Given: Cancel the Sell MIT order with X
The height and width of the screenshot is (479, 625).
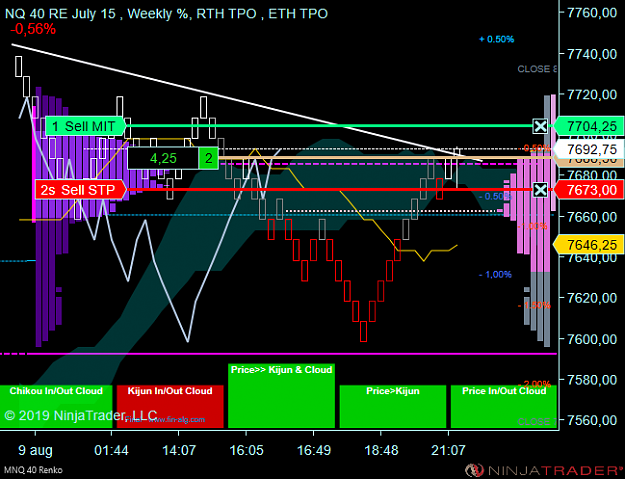Looking at the screenshot, I should coord(540,126).
